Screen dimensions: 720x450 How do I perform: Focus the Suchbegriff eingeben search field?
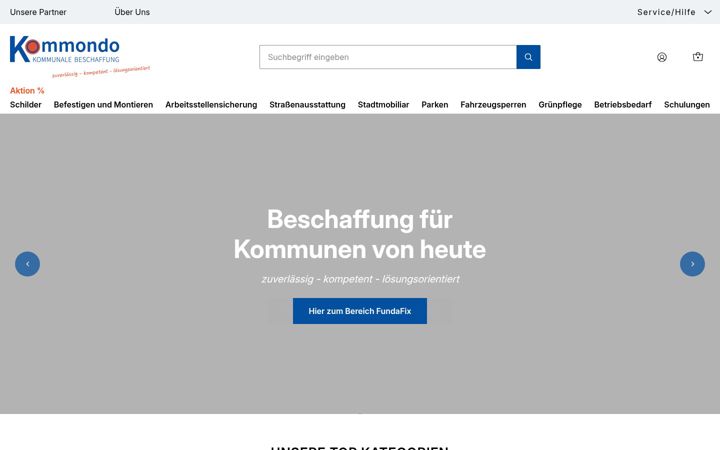388,57
